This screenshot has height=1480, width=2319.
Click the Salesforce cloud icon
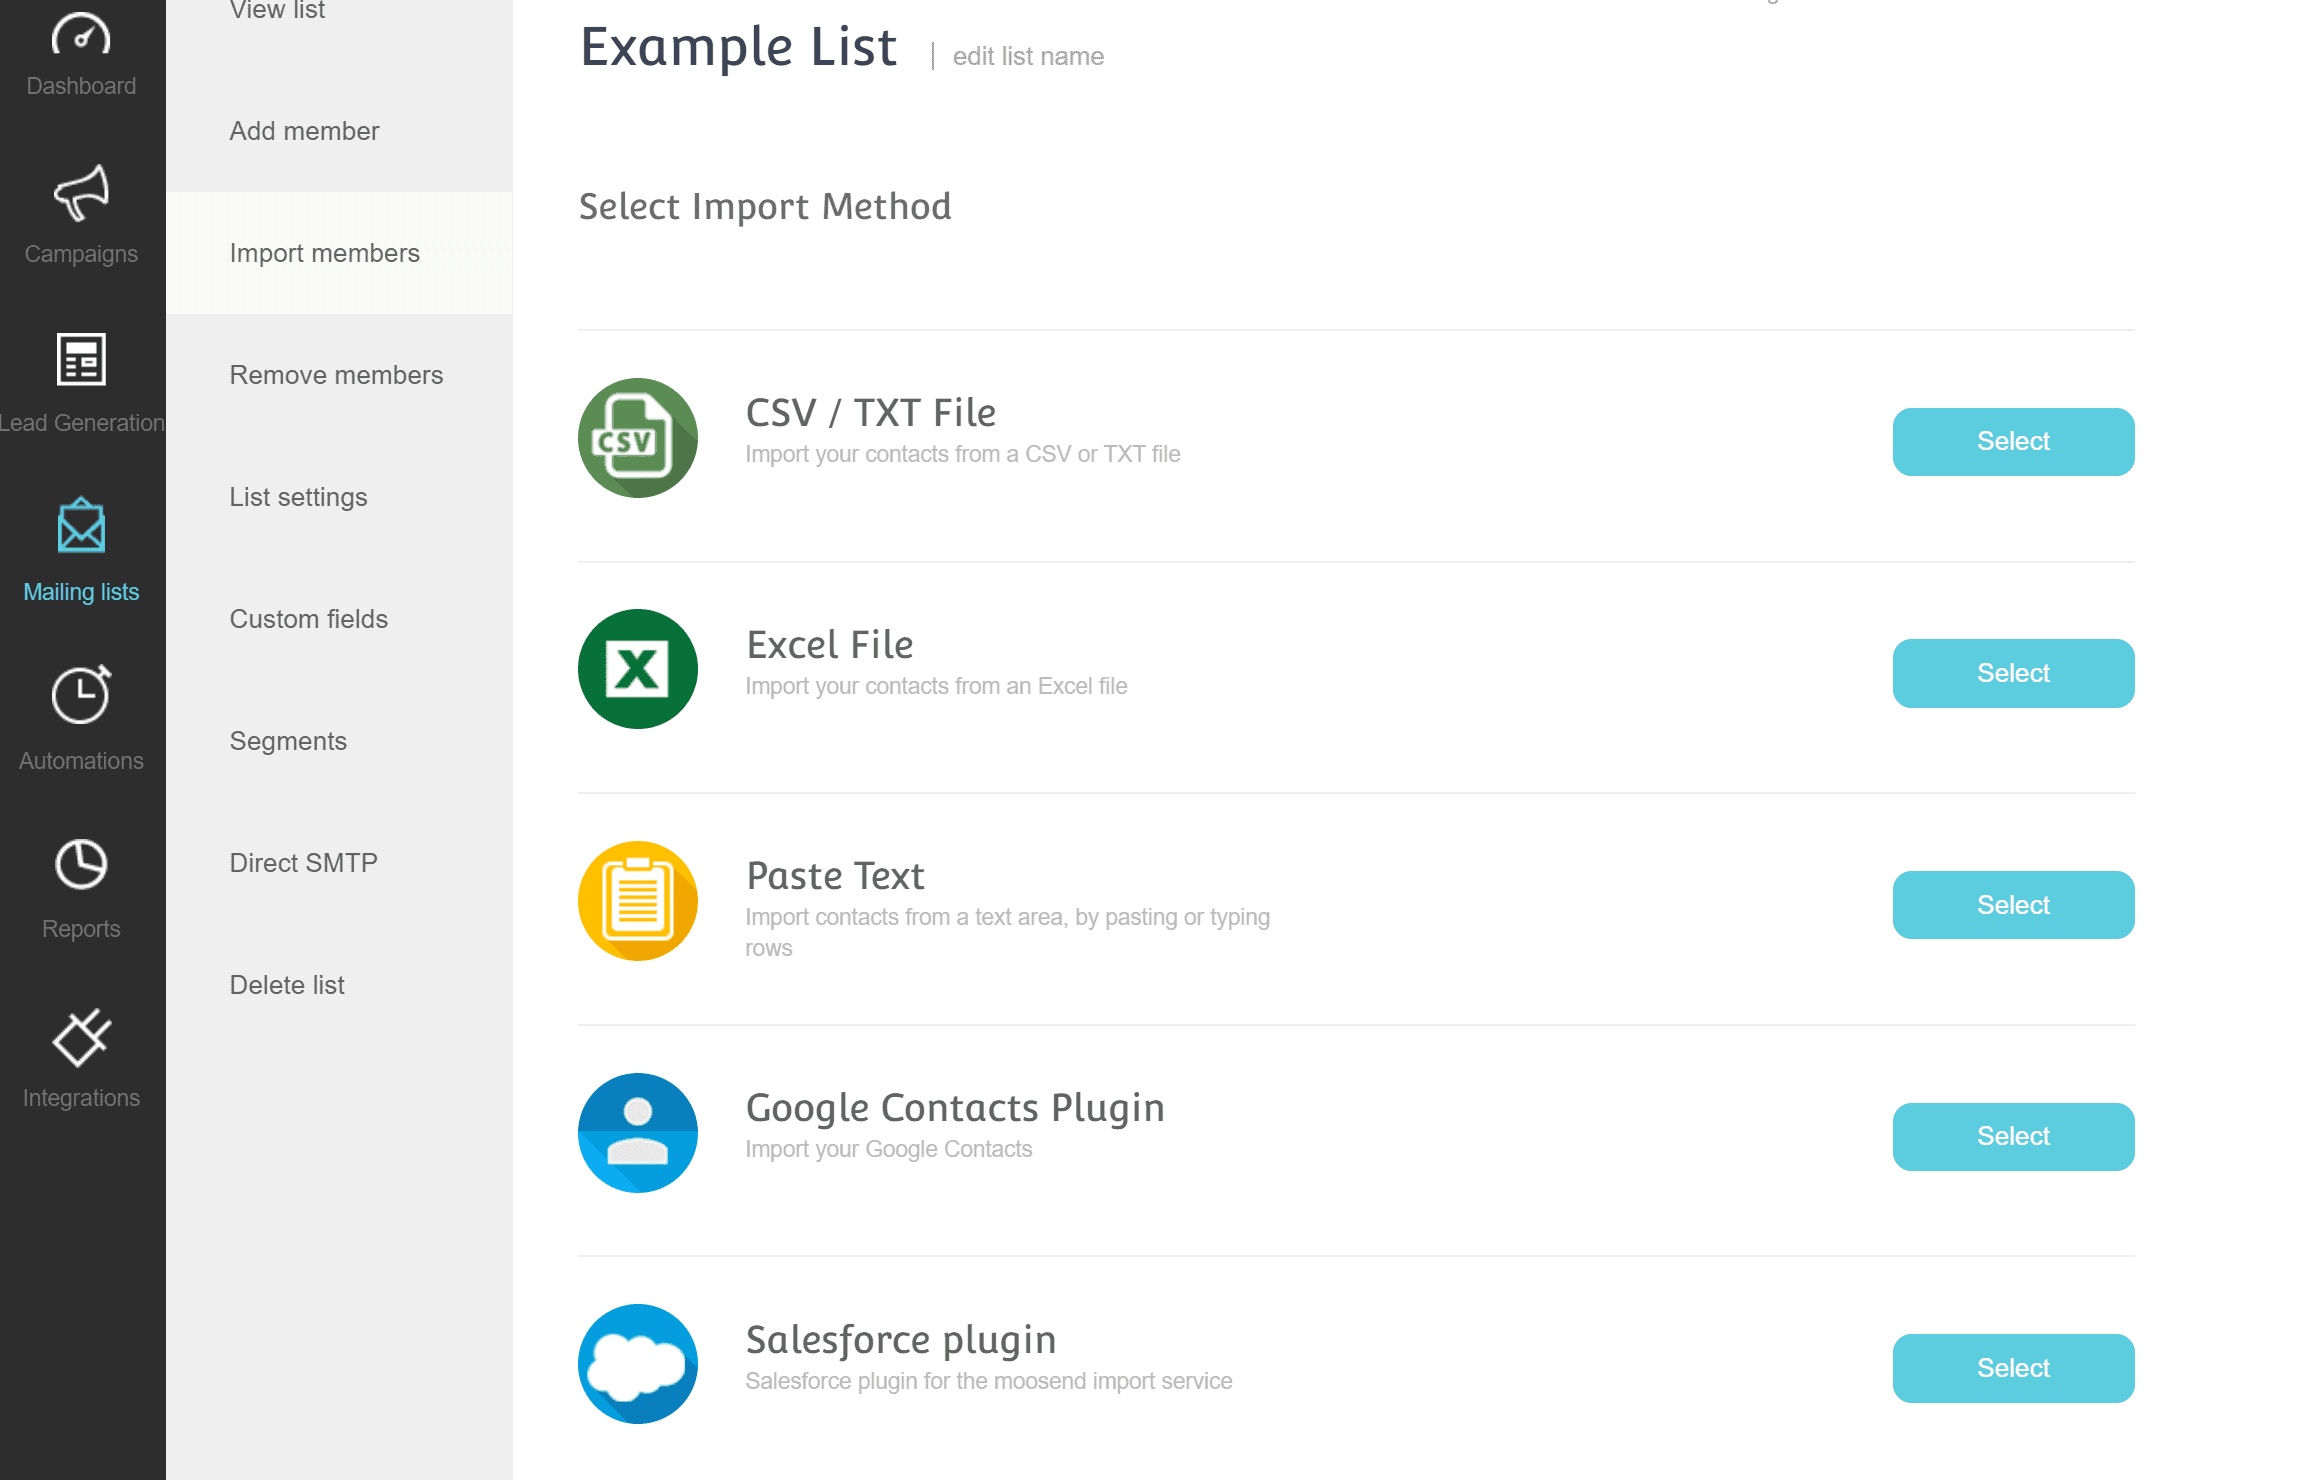point(637,1364)
